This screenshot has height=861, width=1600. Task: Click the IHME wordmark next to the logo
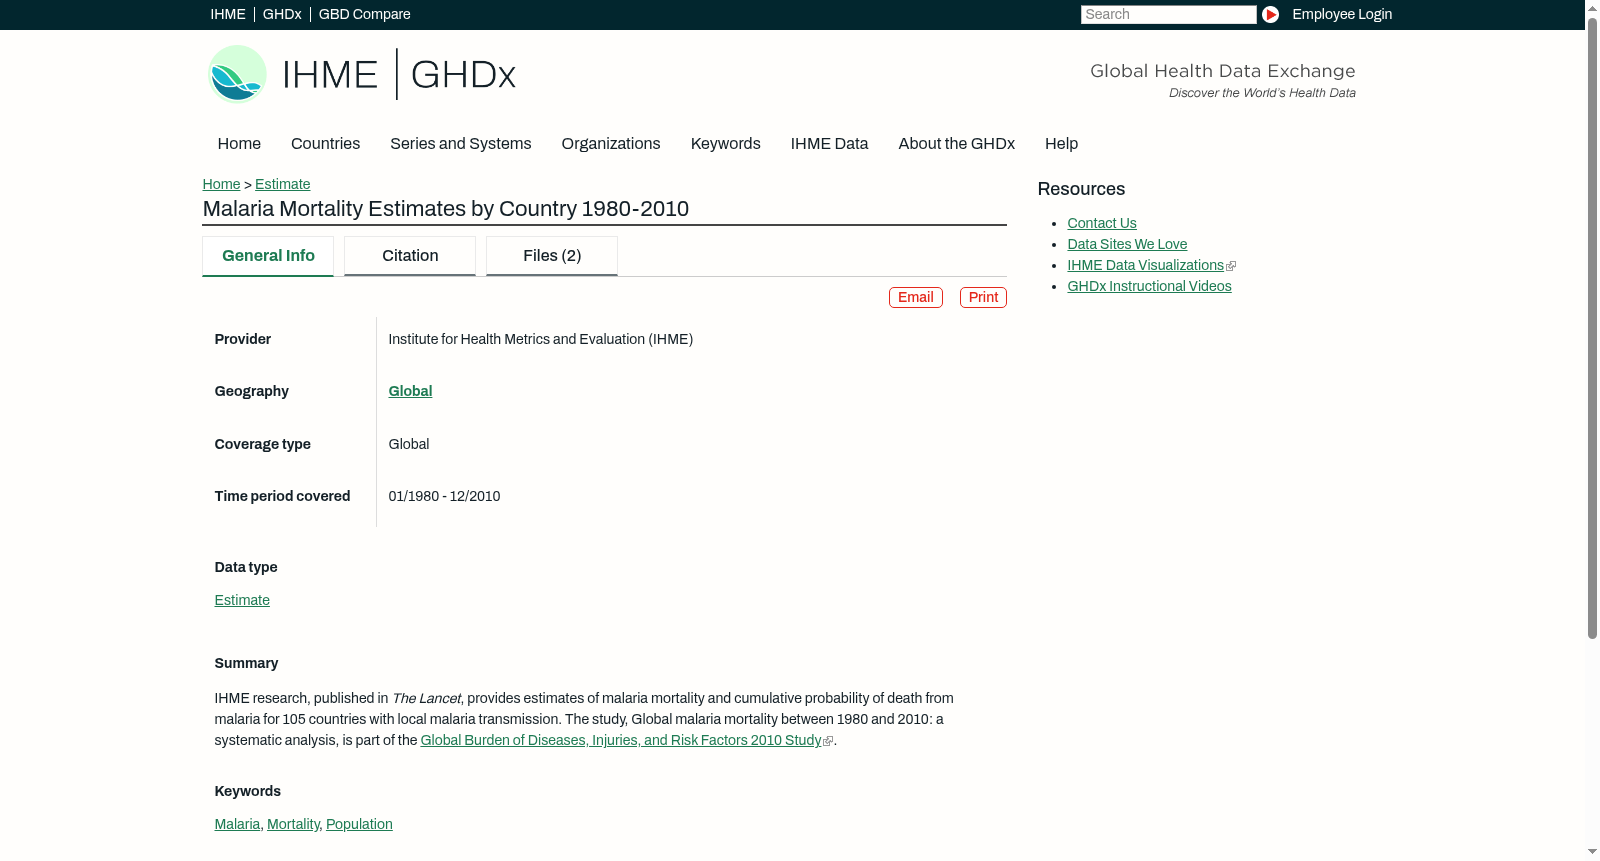coord(330,75)
